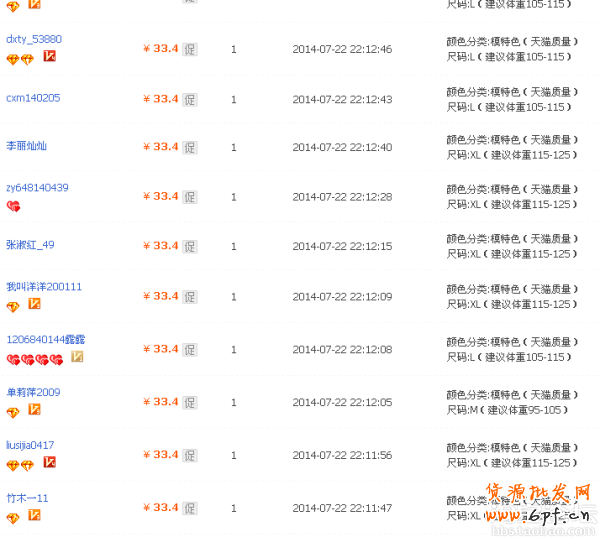Open 我叫洋洋200111 user link
The image size is (600, 537).
coord(44,287)
